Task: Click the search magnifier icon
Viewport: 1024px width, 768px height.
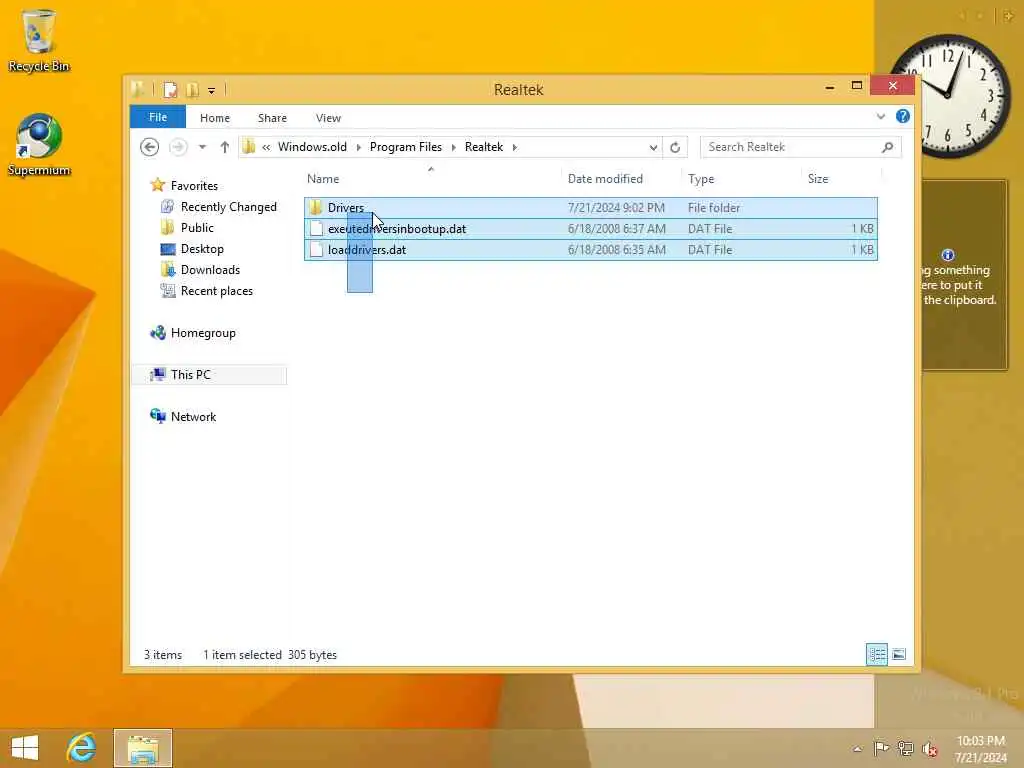Action: click(x=888, y=147)
